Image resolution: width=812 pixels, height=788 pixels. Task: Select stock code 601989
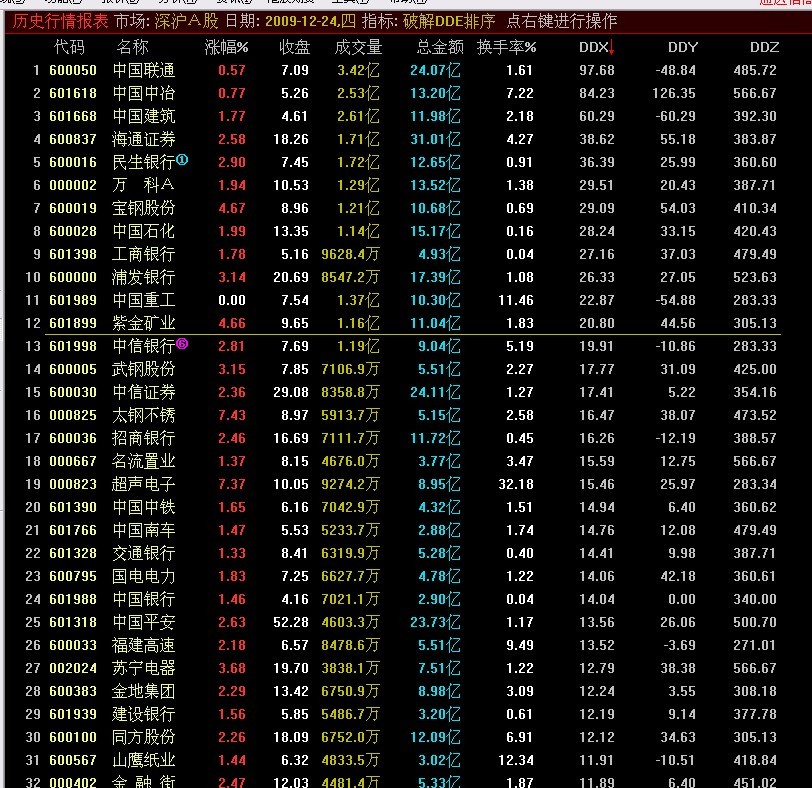click(73, 300)
